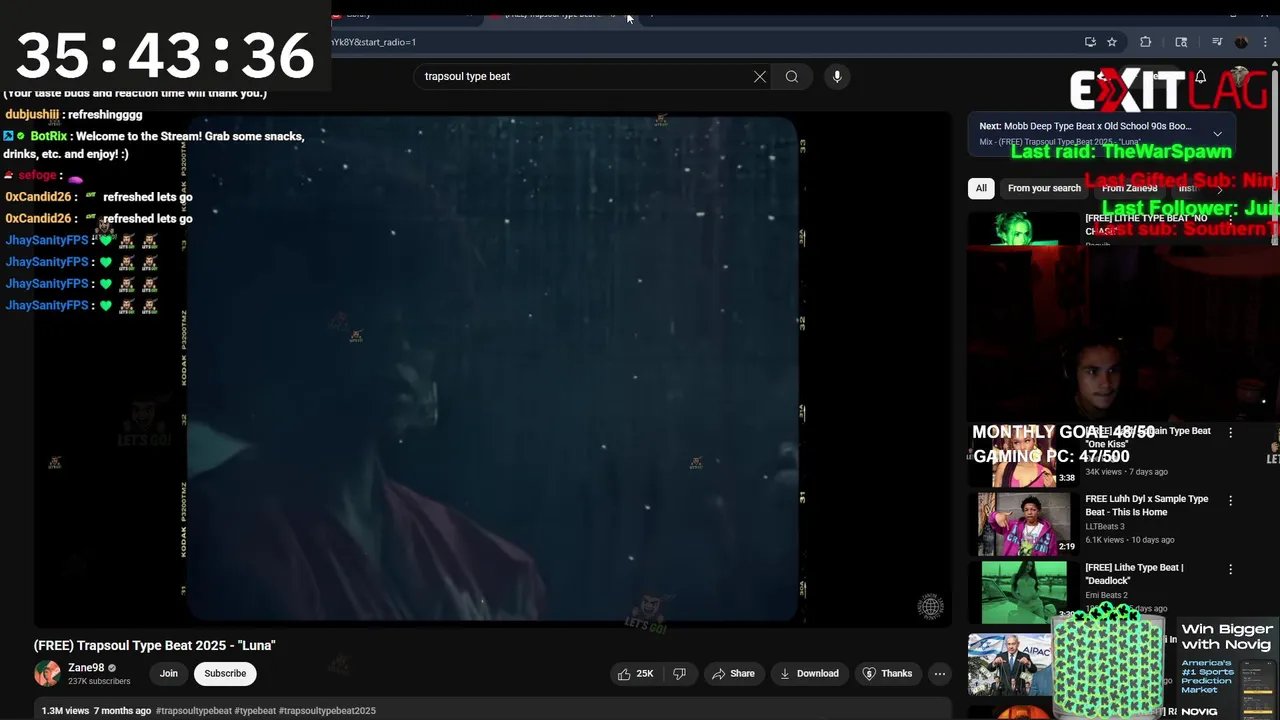Click the "237K subscribers" text
Viewport: 1280px width, 720px height.
(99, 682)
